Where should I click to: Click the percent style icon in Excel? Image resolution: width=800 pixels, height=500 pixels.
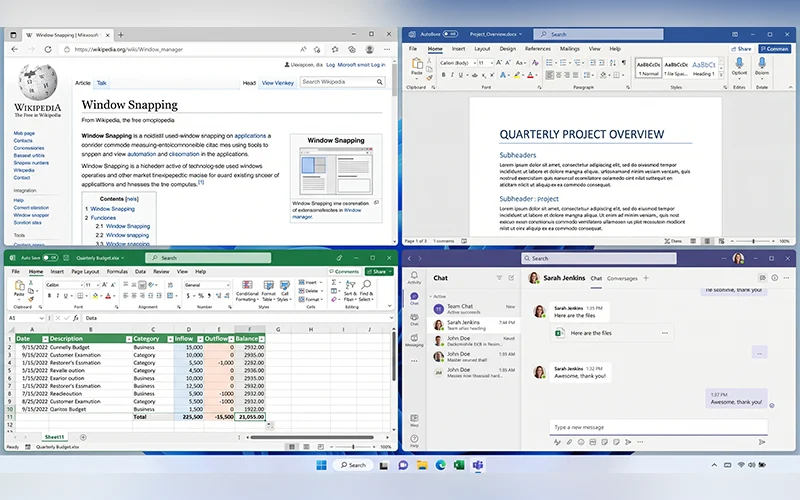(x=201, y=296)
